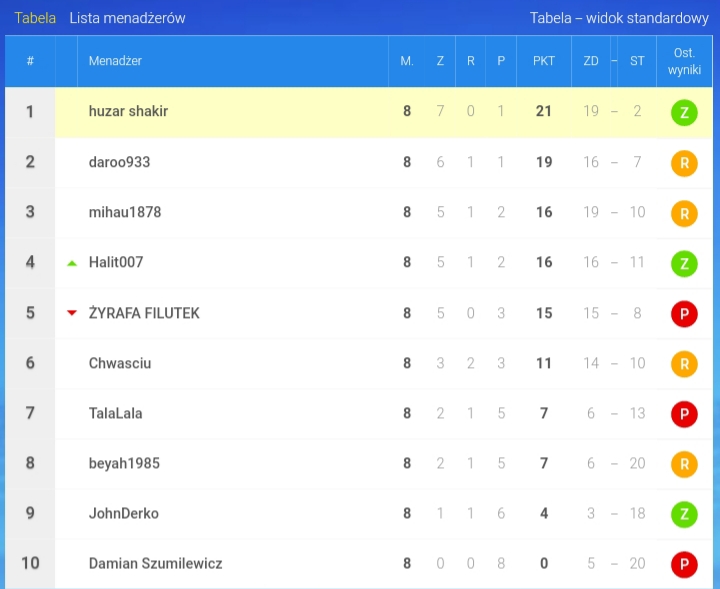Screen dimensions: 720x589
Task: Click green Z result icon for Halit007
Action: pyautogui.click(x=684, y=264)
